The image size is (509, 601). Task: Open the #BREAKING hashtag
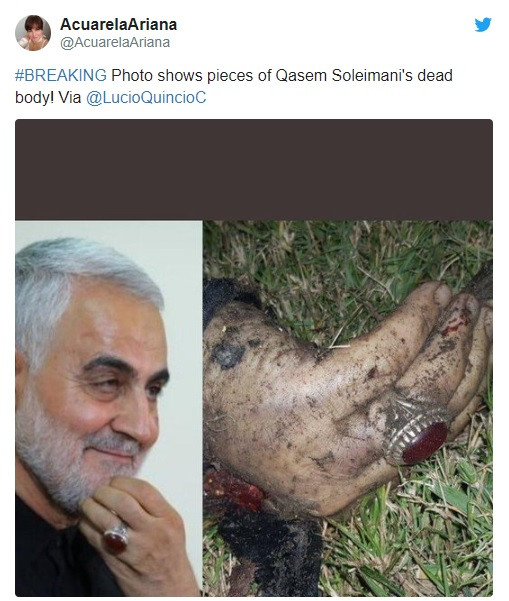61,75
